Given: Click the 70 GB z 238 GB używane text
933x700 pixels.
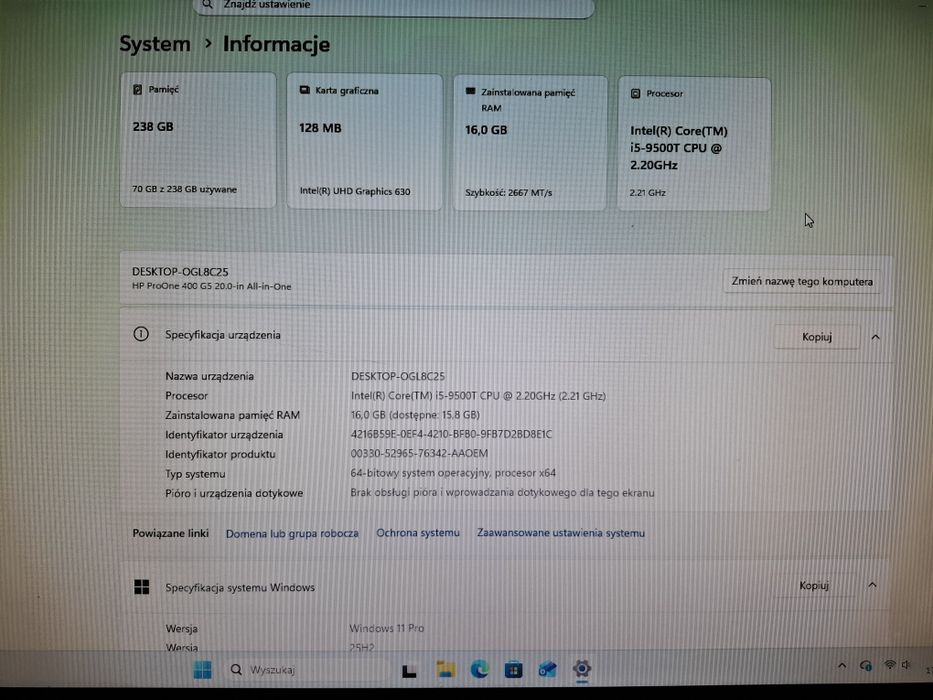Looking at the screenshot, I should click(184, 189).
